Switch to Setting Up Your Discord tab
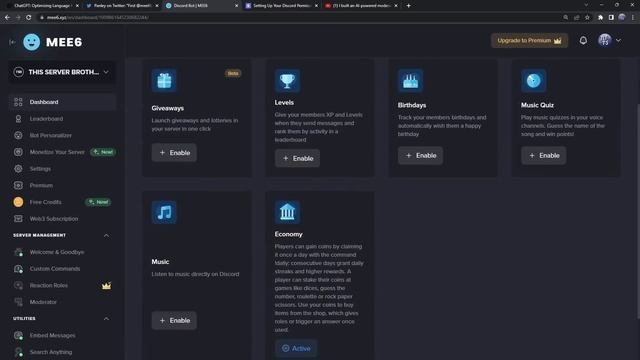 pyautogui.click(x=282, y=6)
